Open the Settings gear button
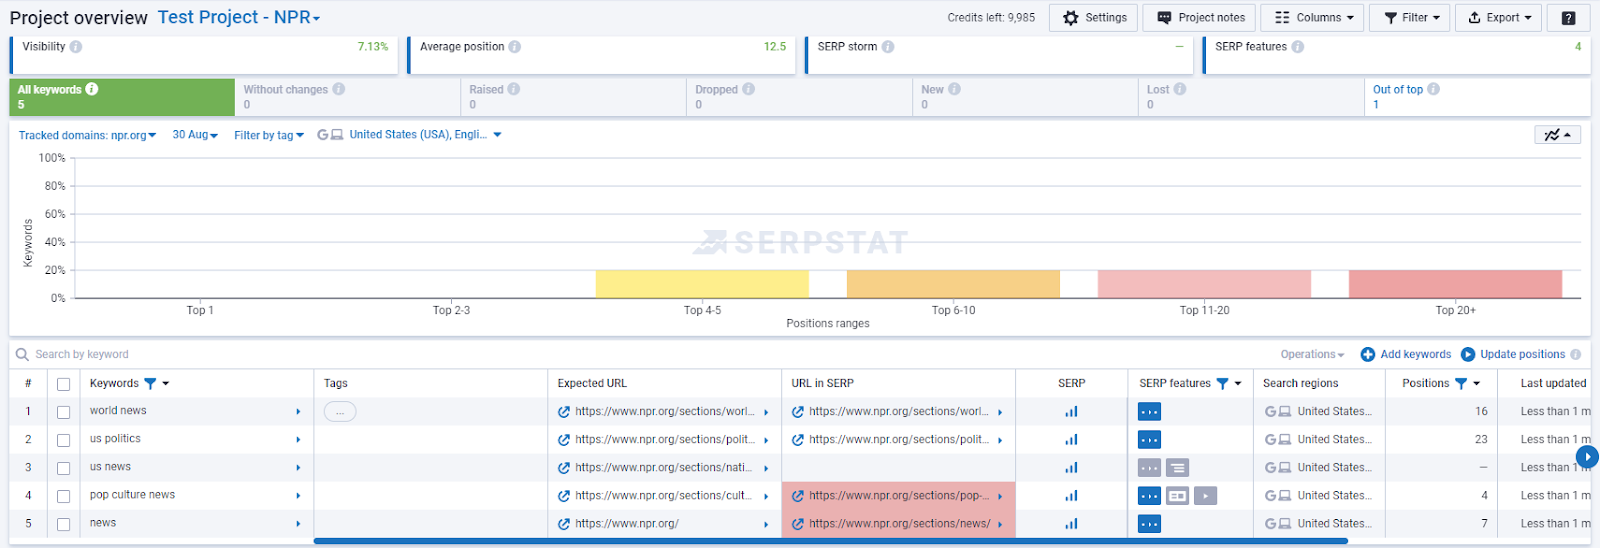This screenshot has width=1600, height=548. click(1094, 18)
